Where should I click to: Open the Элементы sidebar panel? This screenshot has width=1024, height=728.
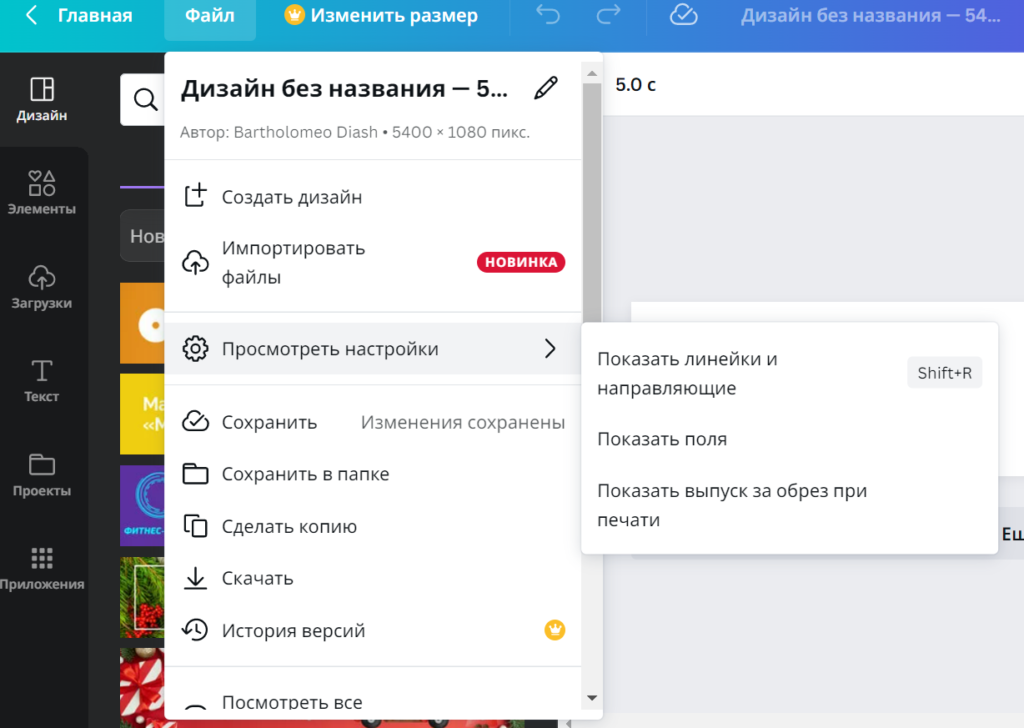[42, 193]
